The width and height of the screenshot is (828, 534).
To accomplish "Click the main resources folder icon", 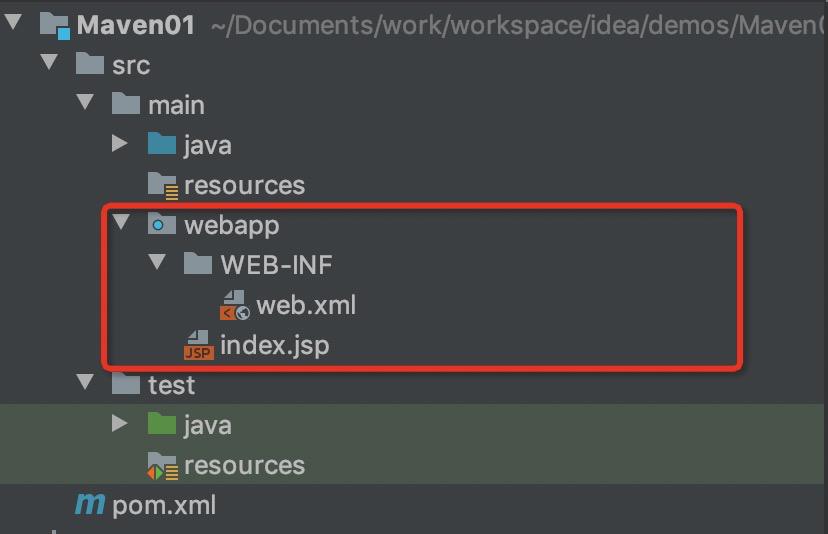I will [x=163, y=185].
